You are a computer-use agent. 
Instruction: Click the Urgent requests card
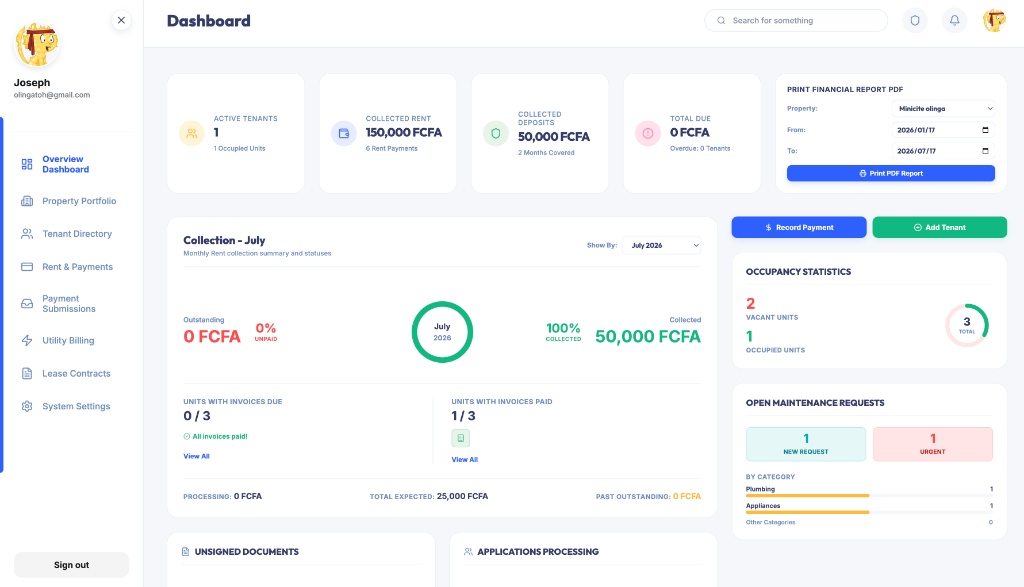933,444
